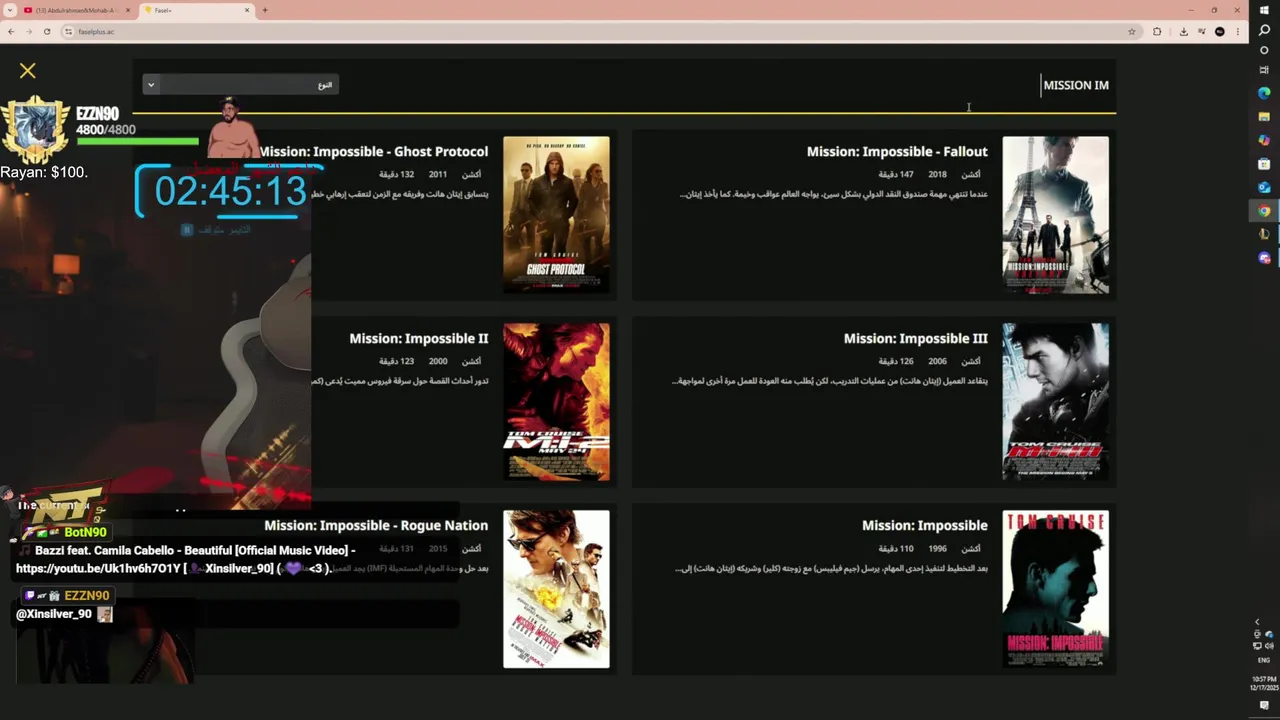Click the 02:45:13 stream timer overlay
Screen dimensions: 1280x720
click(230, 191)
